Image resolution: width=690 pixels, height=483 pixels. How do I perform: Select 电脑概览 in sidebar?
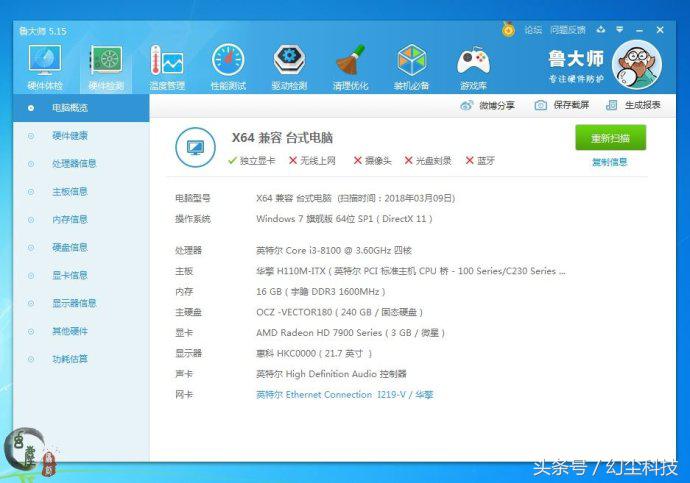pos(81,108)
